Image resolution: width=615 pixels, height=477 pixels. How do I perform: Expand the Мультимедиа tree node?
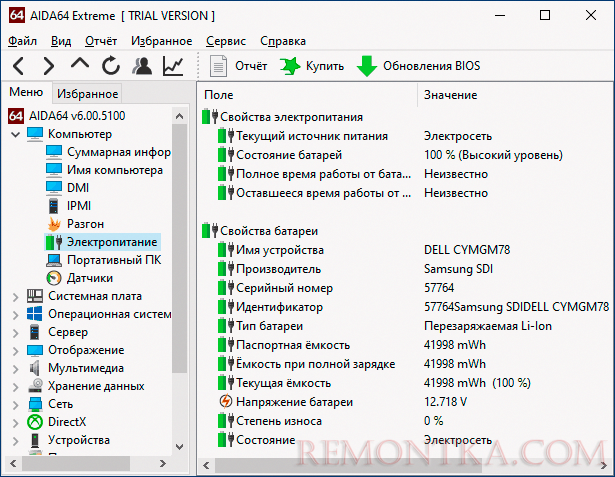tap(15, 368)
